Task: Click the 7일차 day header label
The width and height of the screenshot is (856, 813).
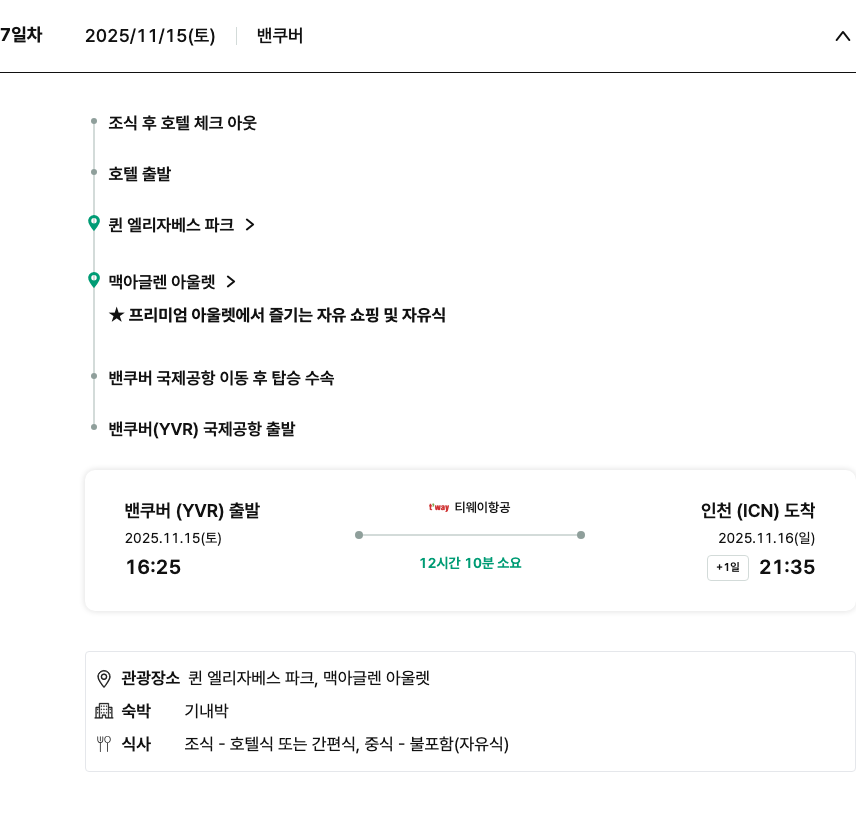Action: [21, 35]
